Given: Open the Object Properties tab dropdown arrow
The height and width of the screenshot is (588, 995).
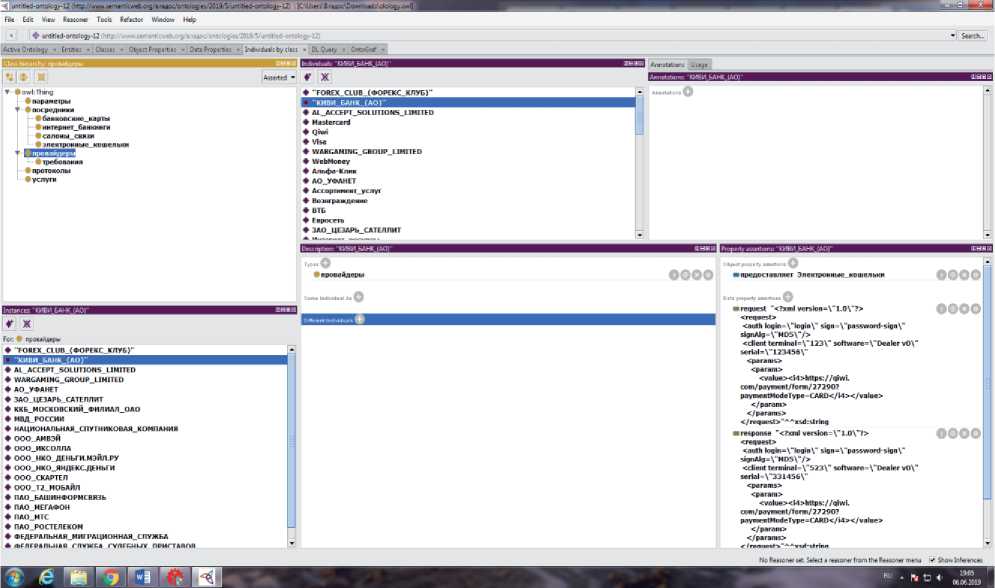Looking at the screenshot, I should click(x=183, y=49).
